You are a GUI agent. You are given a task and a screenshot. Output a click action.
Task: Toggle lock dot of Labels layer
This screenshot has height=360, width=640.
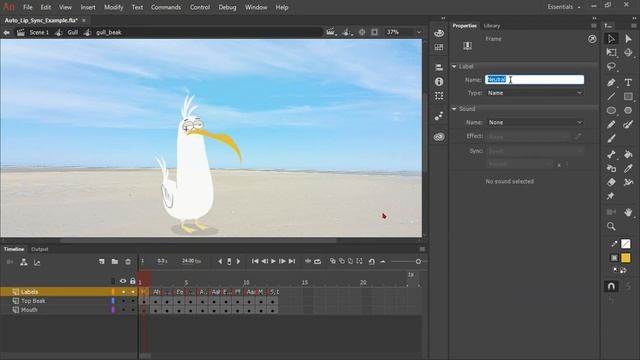(x=133, y=292)
